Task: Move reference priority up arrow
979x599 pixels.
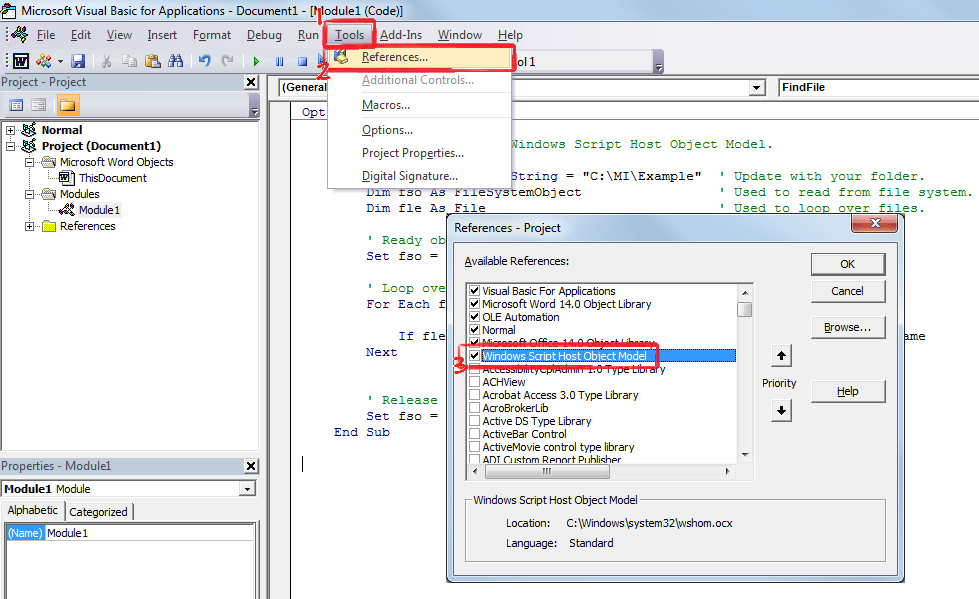Action: [x=781, y=356]
